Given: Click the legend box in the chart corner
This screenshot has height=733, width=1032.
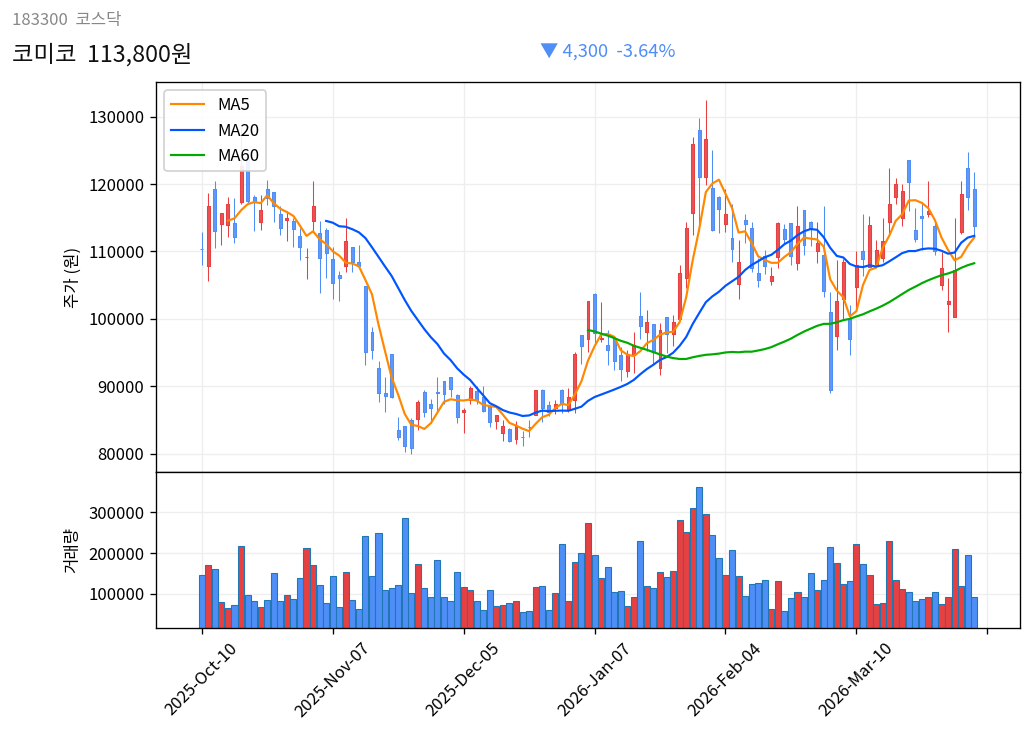Looking at the screenshot, I should pyautogui.click(x=213, y=130).
